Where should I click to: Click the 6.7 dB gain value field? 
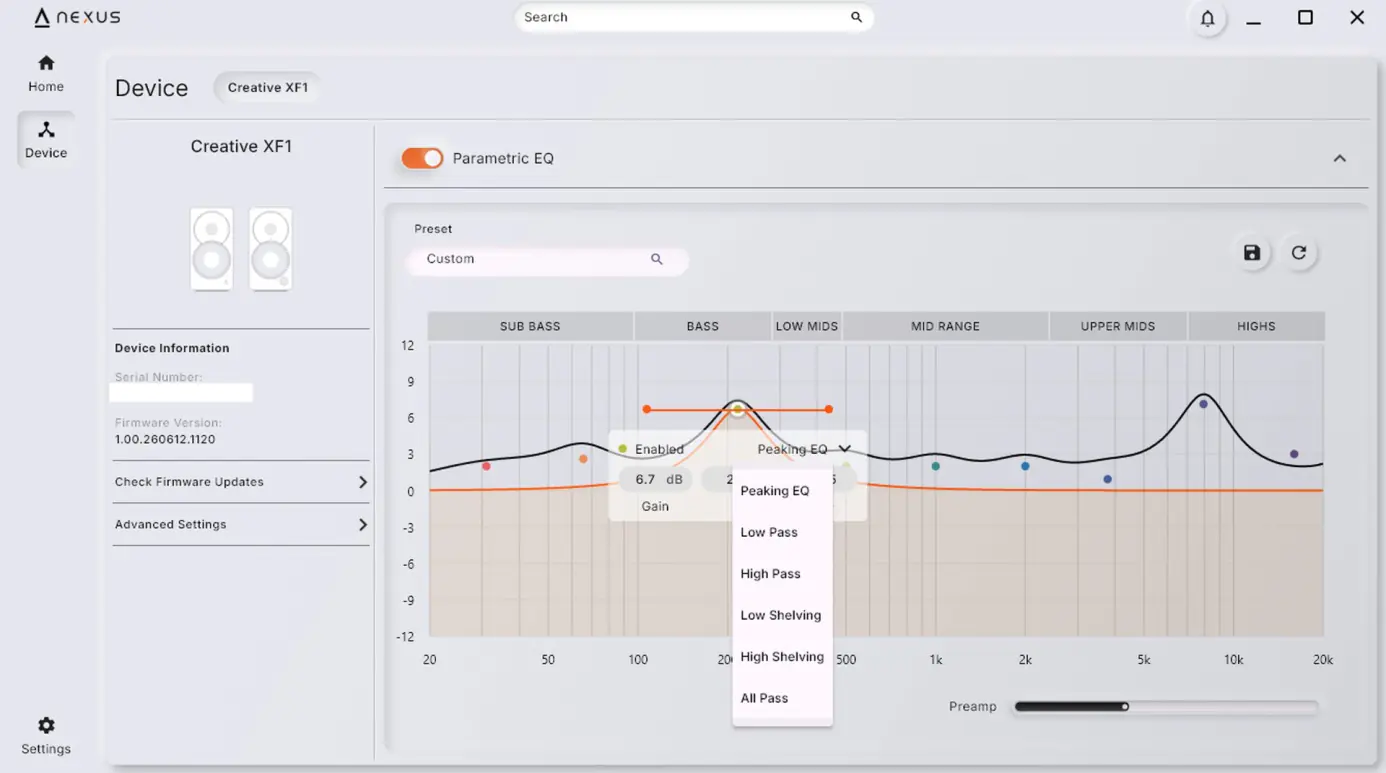[x=655, y=480]
